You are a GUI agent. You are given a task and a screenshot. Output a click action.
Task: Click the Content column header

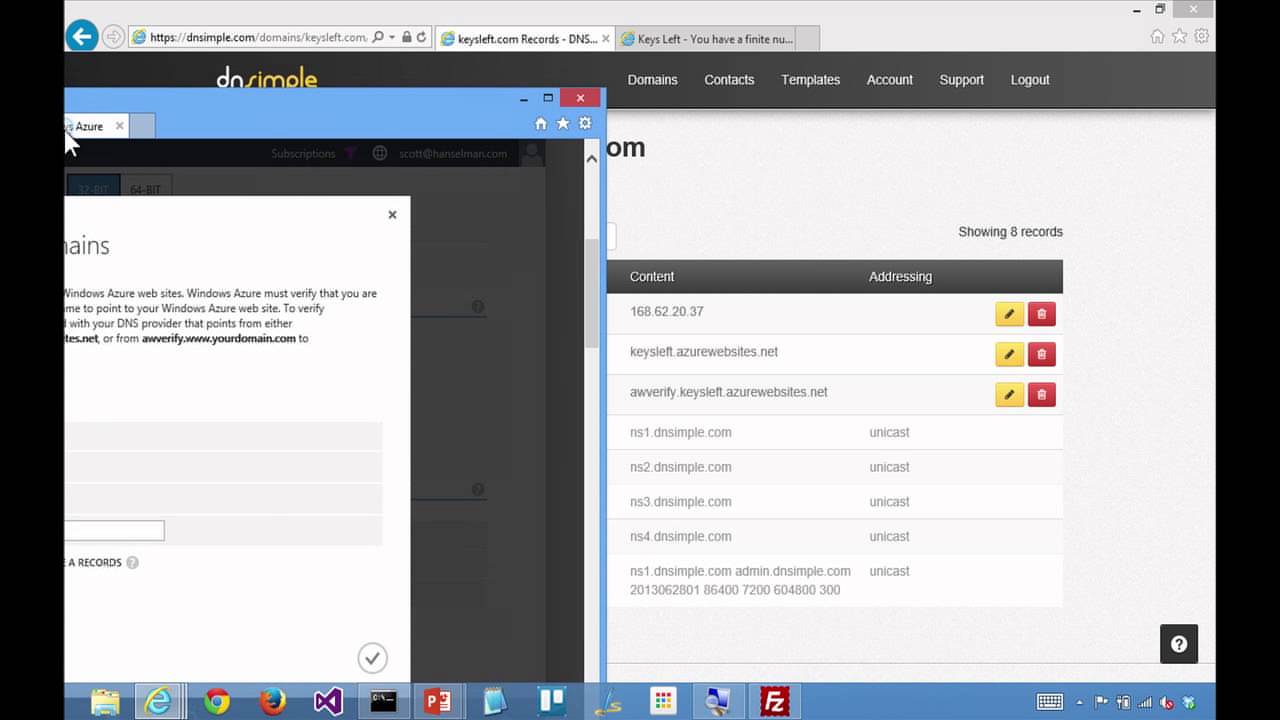point(652,277)
